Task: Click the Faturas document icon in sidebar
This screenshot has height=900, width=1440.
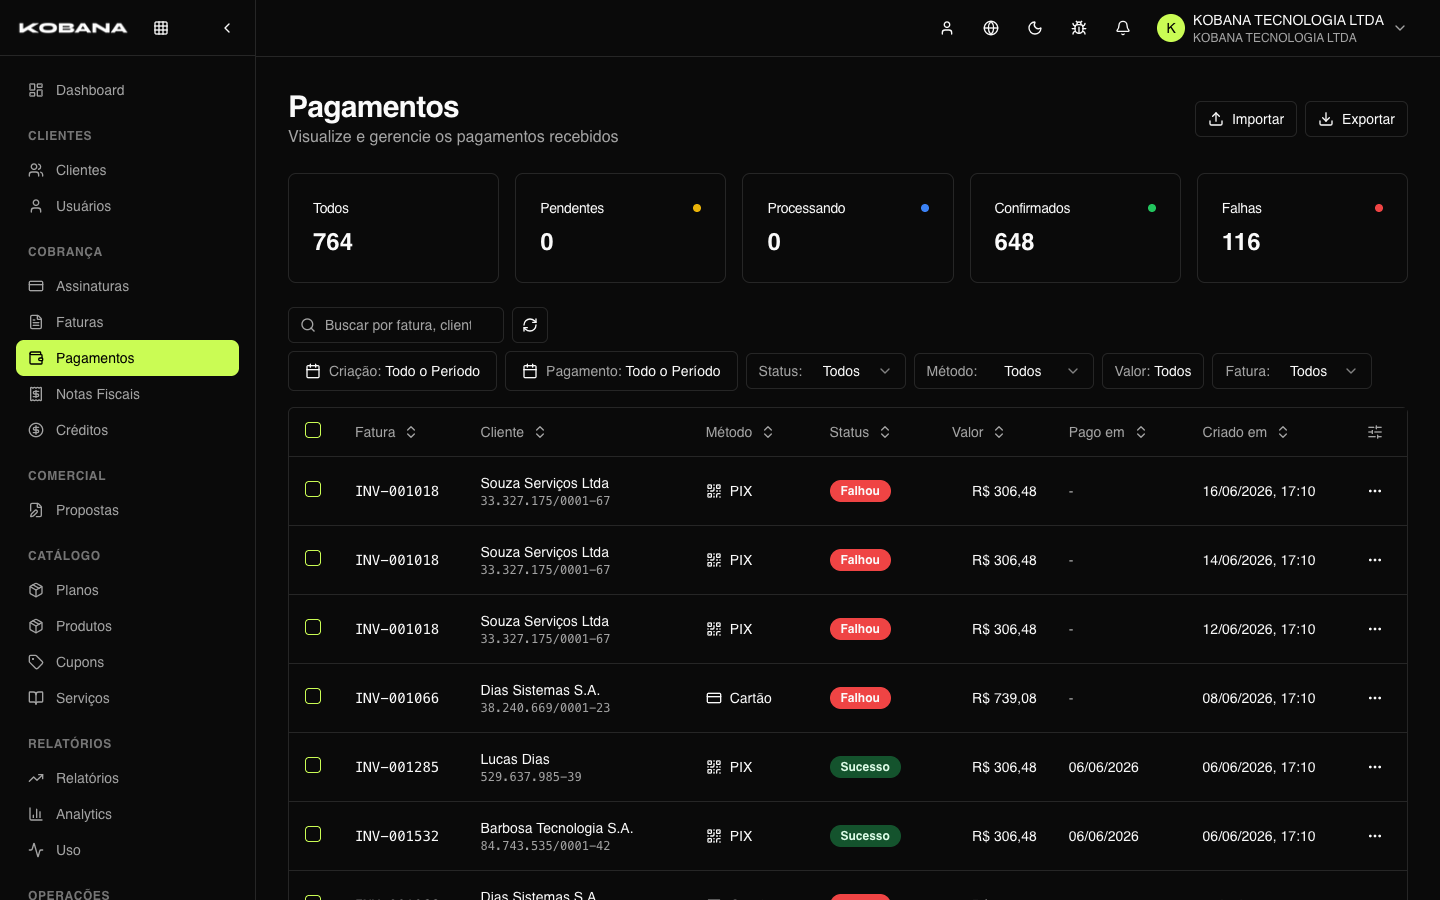Action: [x=36, y=322]
